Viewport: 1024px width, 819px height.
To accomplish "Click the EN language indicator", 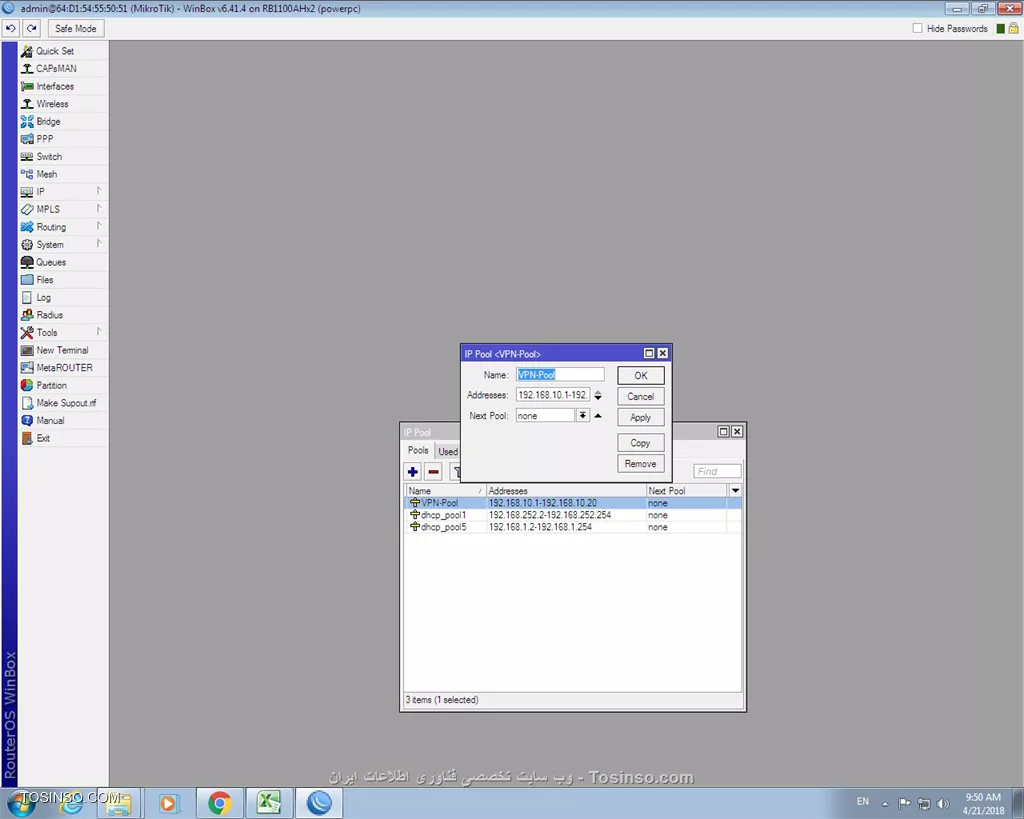I will click(x=863, y=801).
